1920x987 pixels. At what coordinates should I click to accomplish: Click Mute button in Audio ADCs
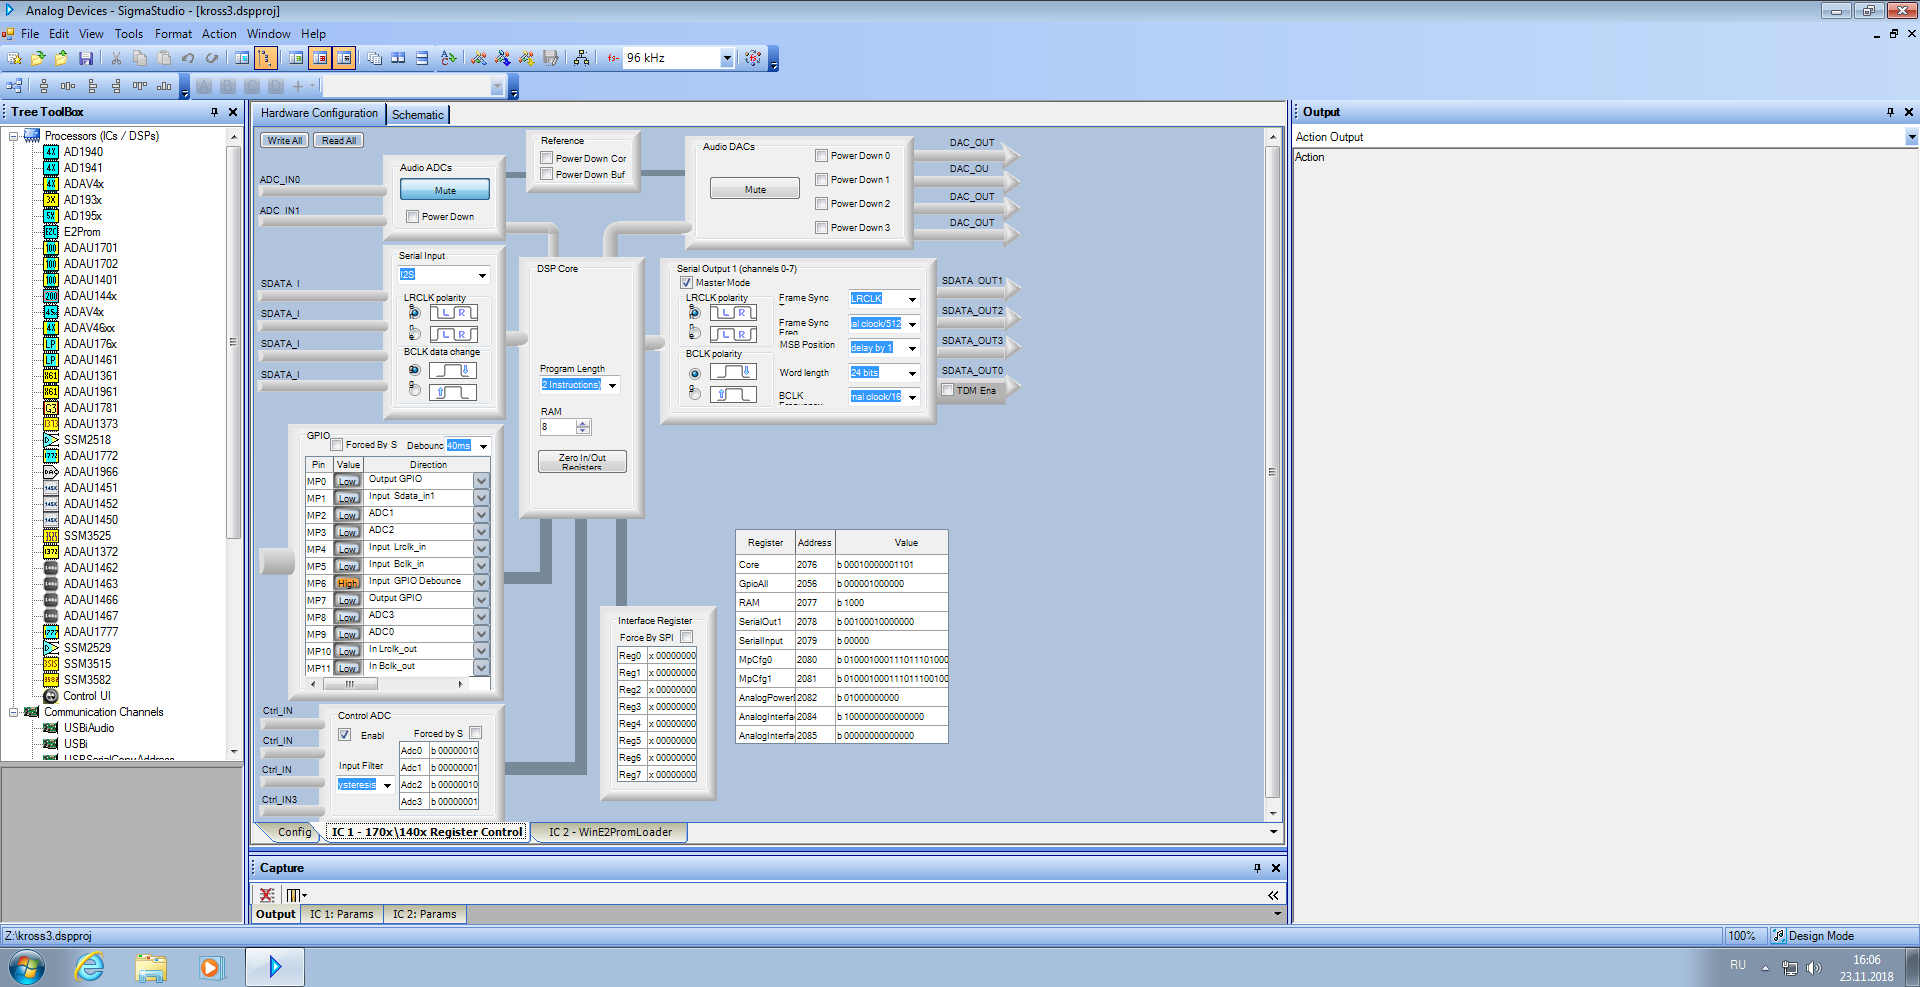445,190
